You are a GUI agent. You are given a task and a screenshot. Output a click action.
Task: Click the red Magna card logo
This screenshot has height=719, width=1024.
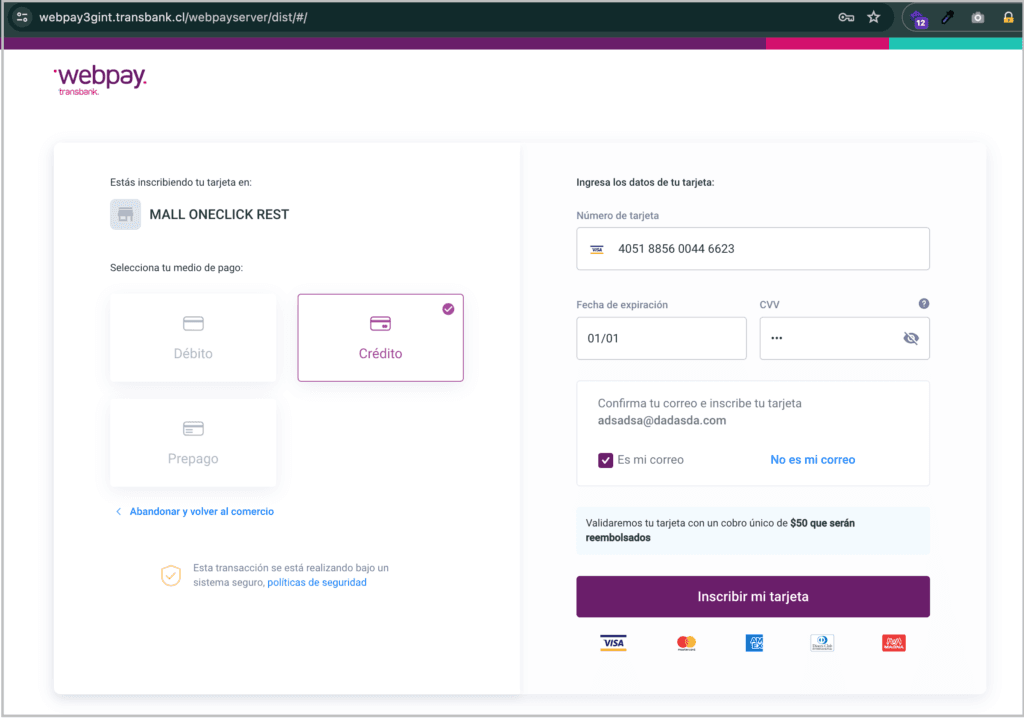893,643
